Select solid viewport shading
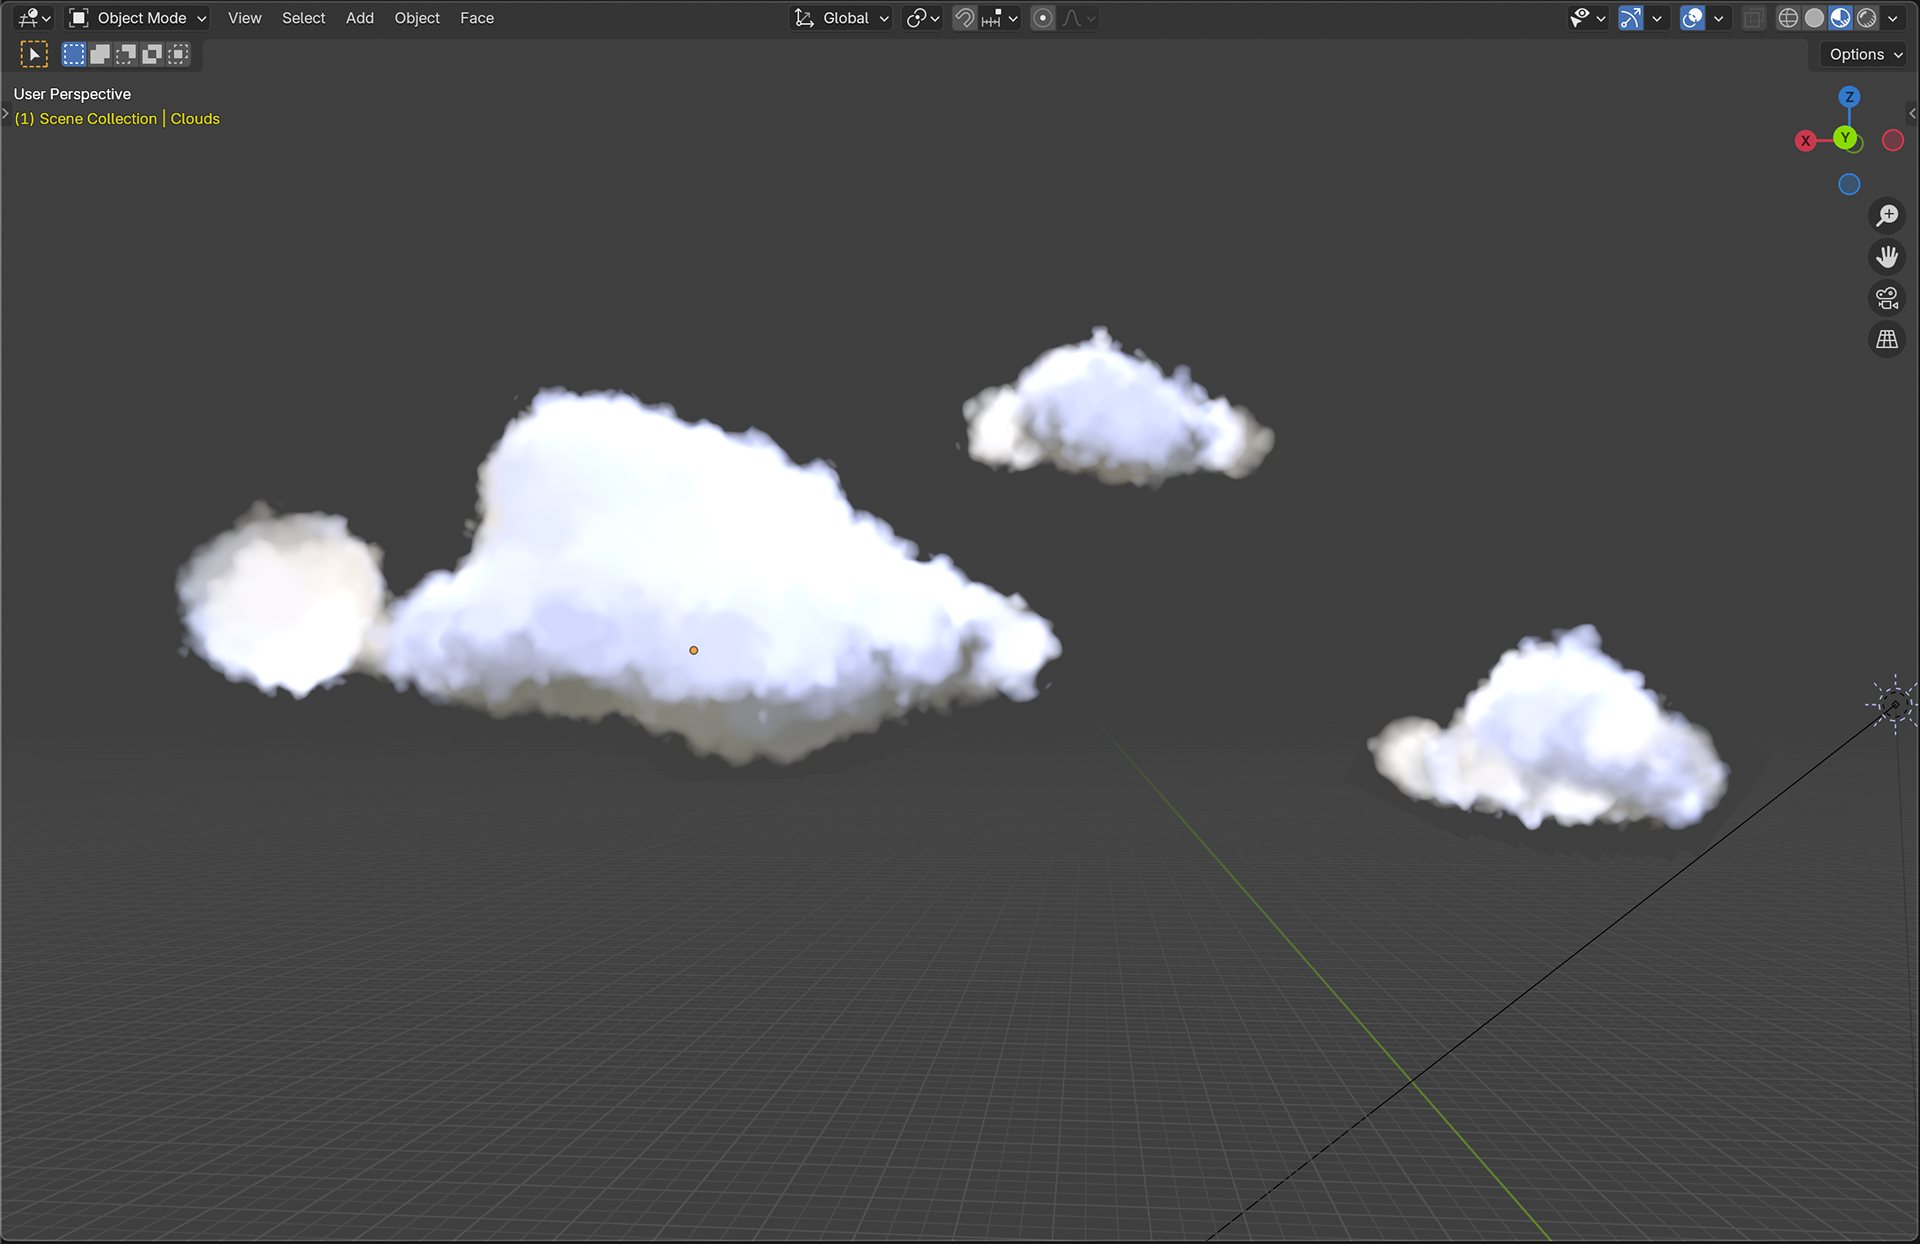 [x=1814, y=18]
